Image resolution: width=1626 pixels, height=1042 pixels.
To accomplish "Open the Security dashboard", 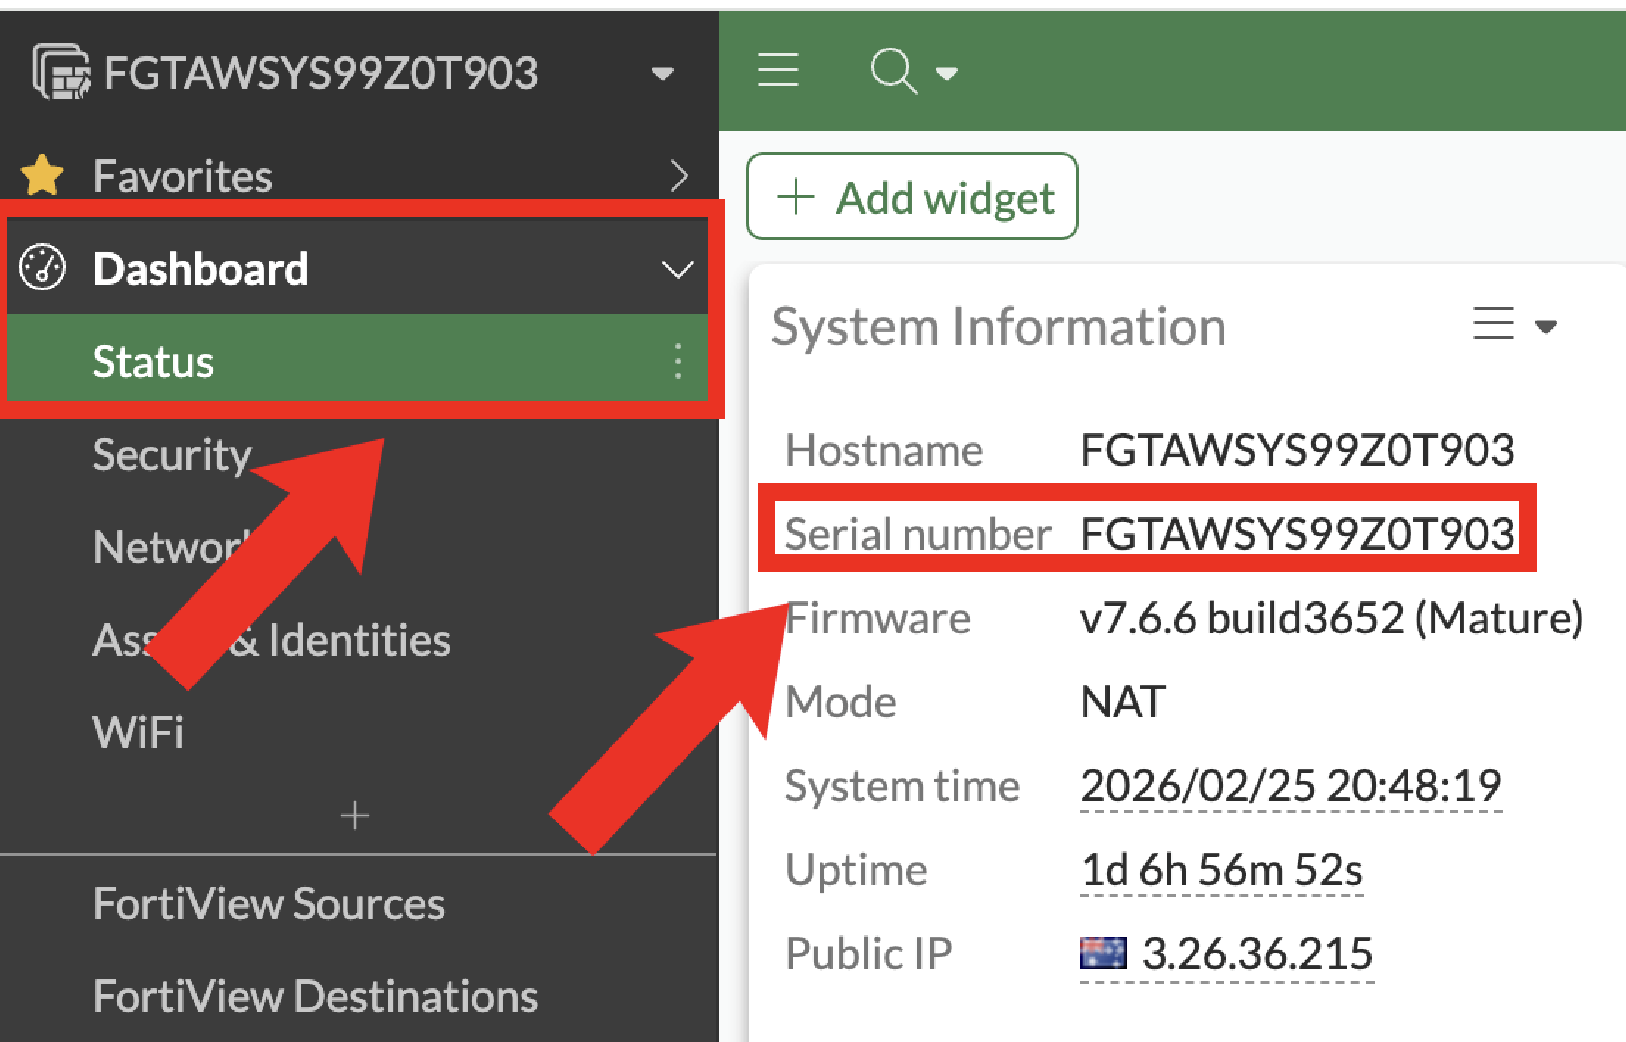I will [171, 454].
